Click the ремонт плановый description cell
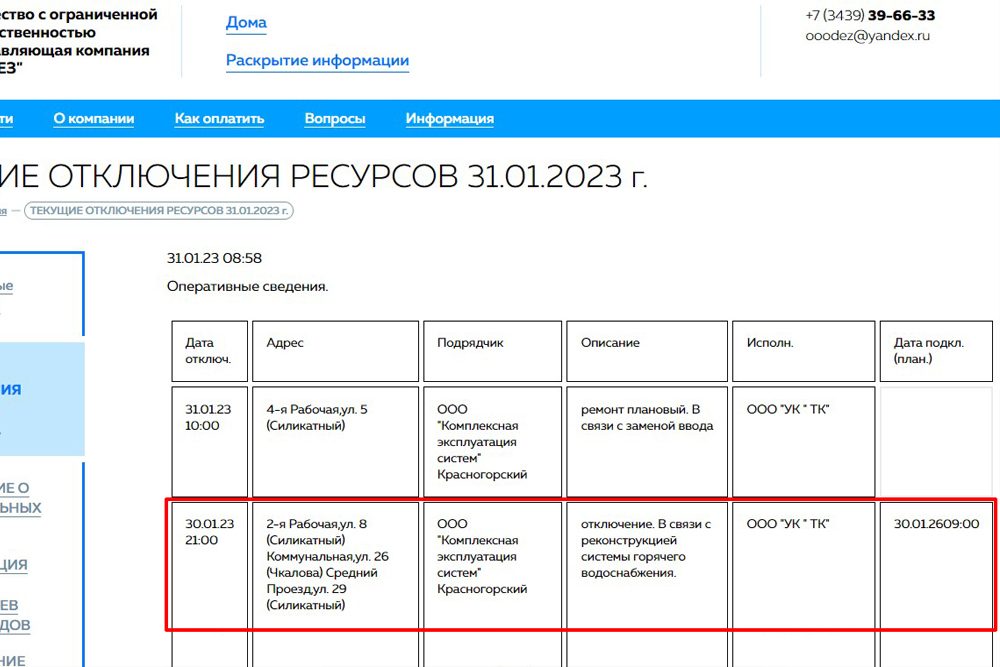This screenshot has height=667, width=1000. click(x=647, y=441)
